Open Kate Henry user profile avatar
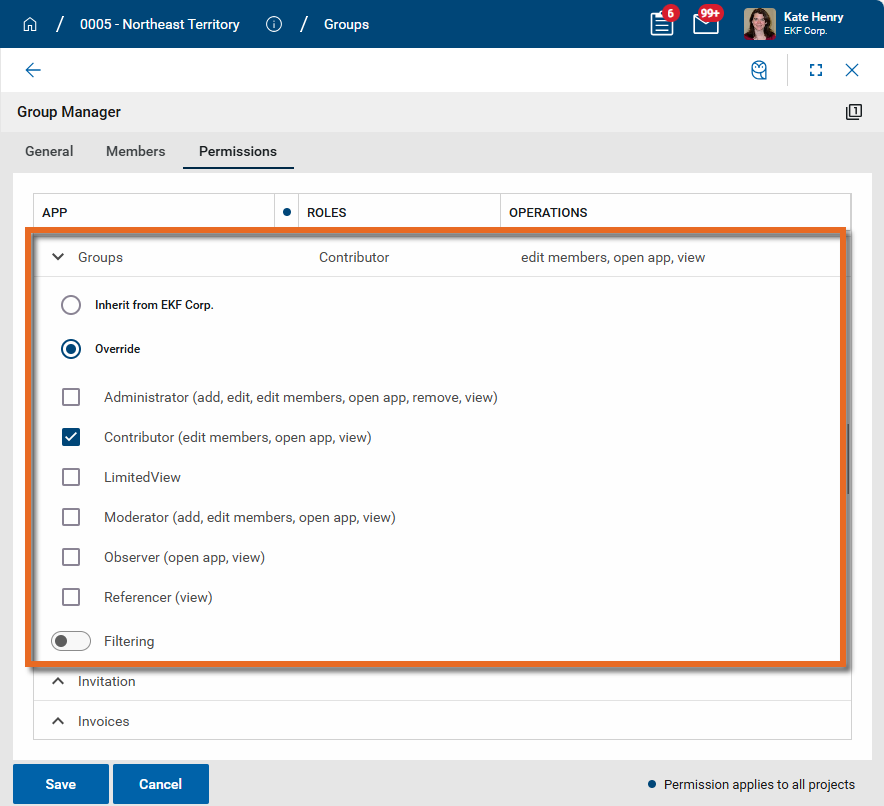This screenshot has height=806, width=884. [759, 24]
